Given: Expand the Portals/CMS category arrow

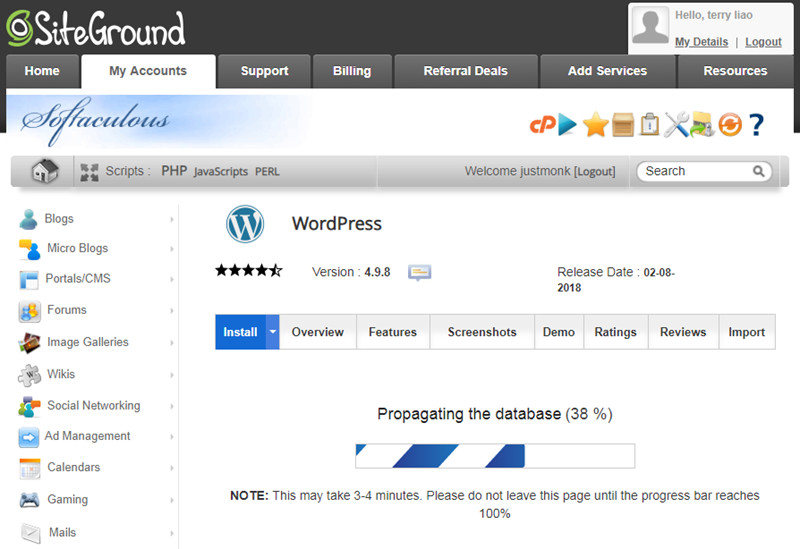Looking at the screenshot, I should coord(172,280).
